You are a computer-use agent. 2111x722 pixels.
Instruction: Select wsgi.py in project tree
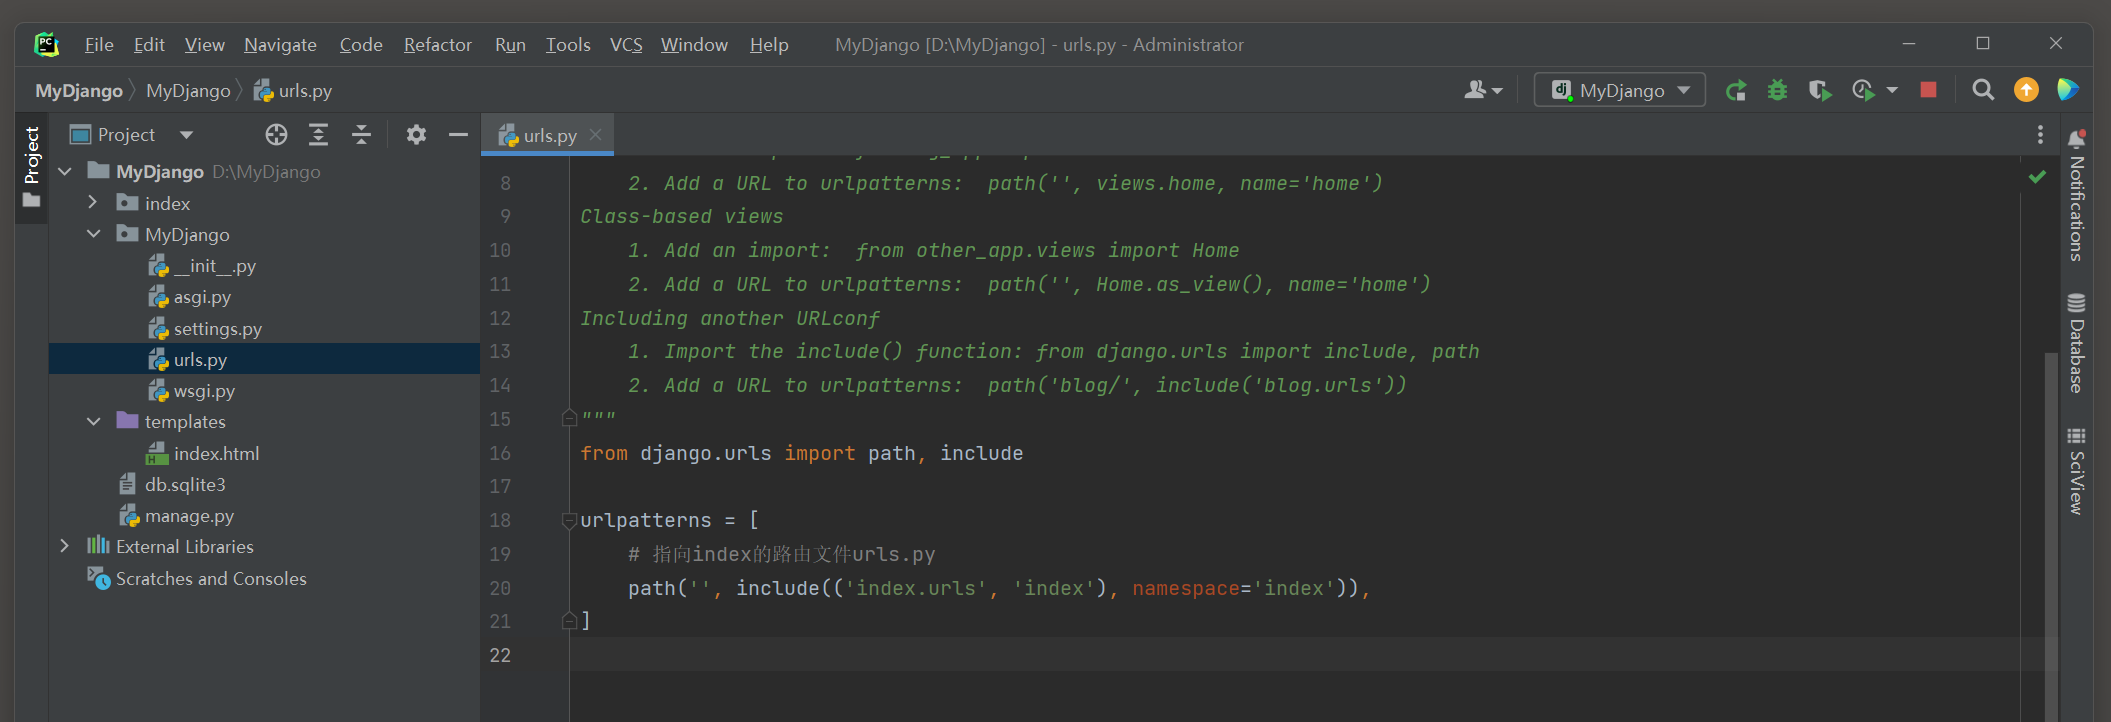[x=192, y=391]
